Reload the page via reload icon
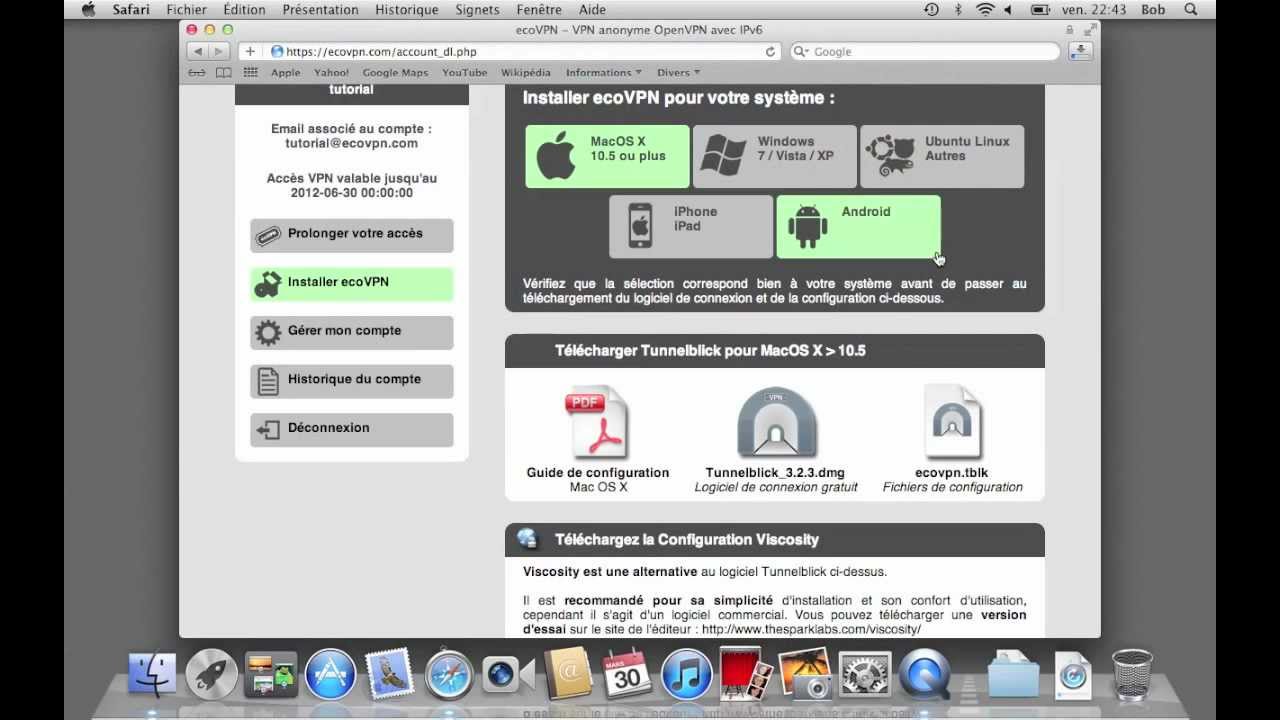 tap(770, 52)
